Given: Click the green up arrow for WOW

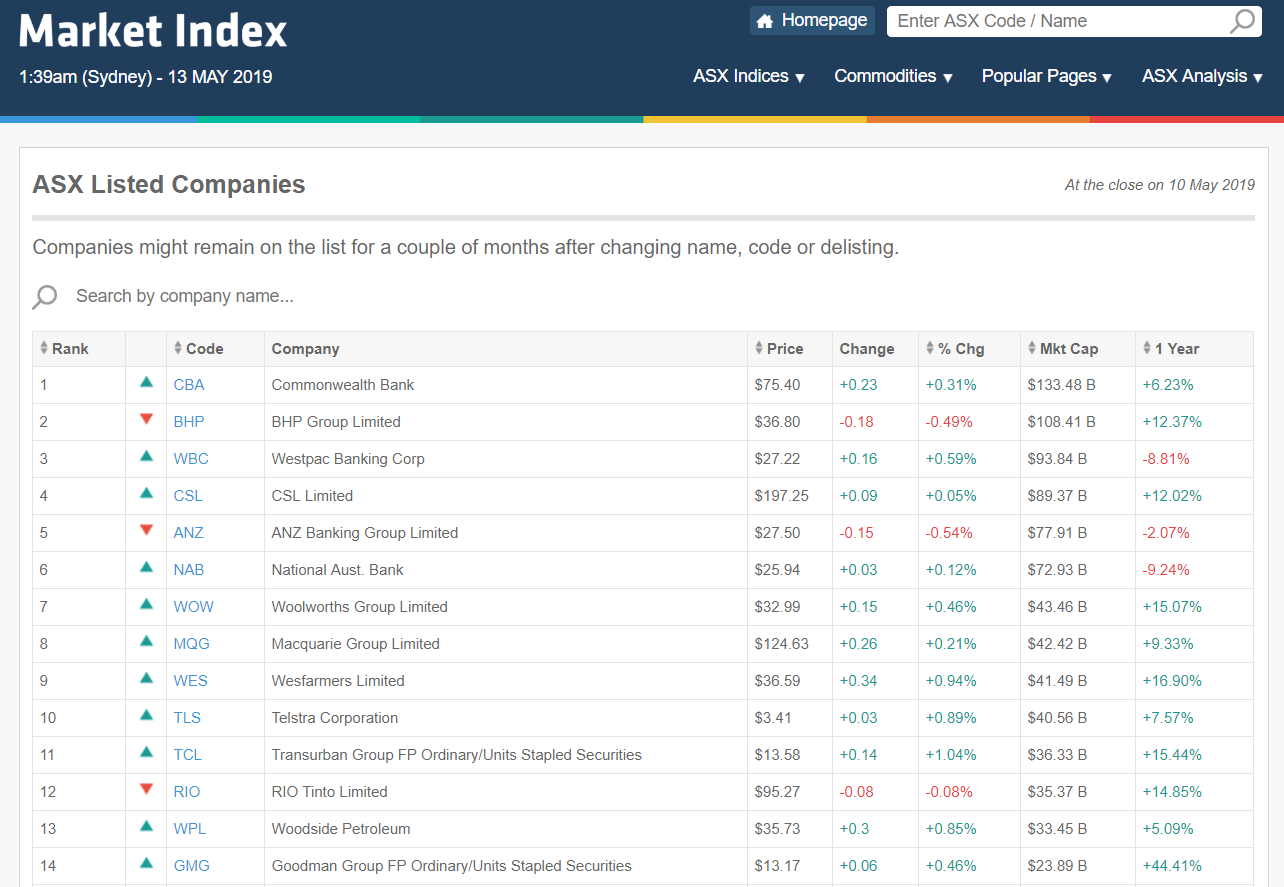Looking at the screenshot, I should coord(147,604).
